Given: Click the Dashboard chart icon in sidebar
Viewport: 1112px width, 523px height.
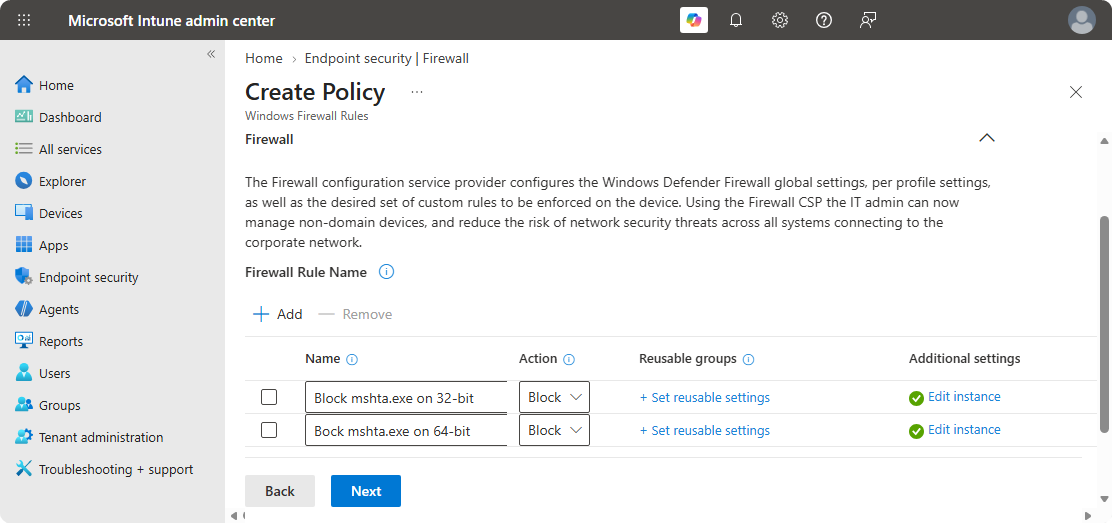Looking at the screenshot, I should 24,116.
